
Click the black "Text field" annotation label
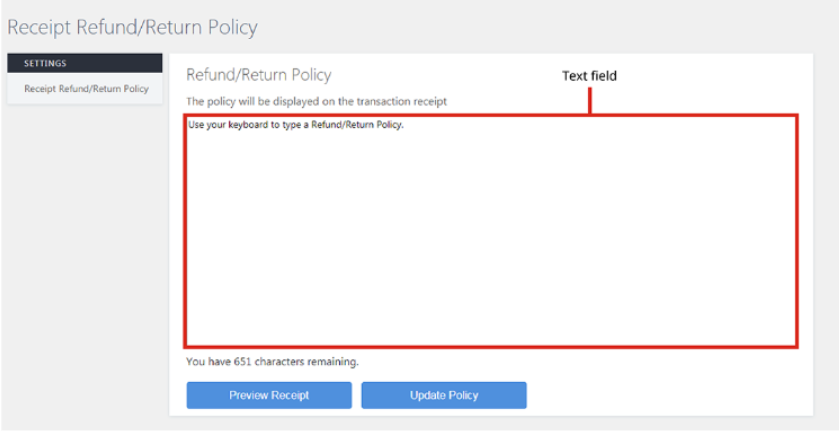pos(589,76)
